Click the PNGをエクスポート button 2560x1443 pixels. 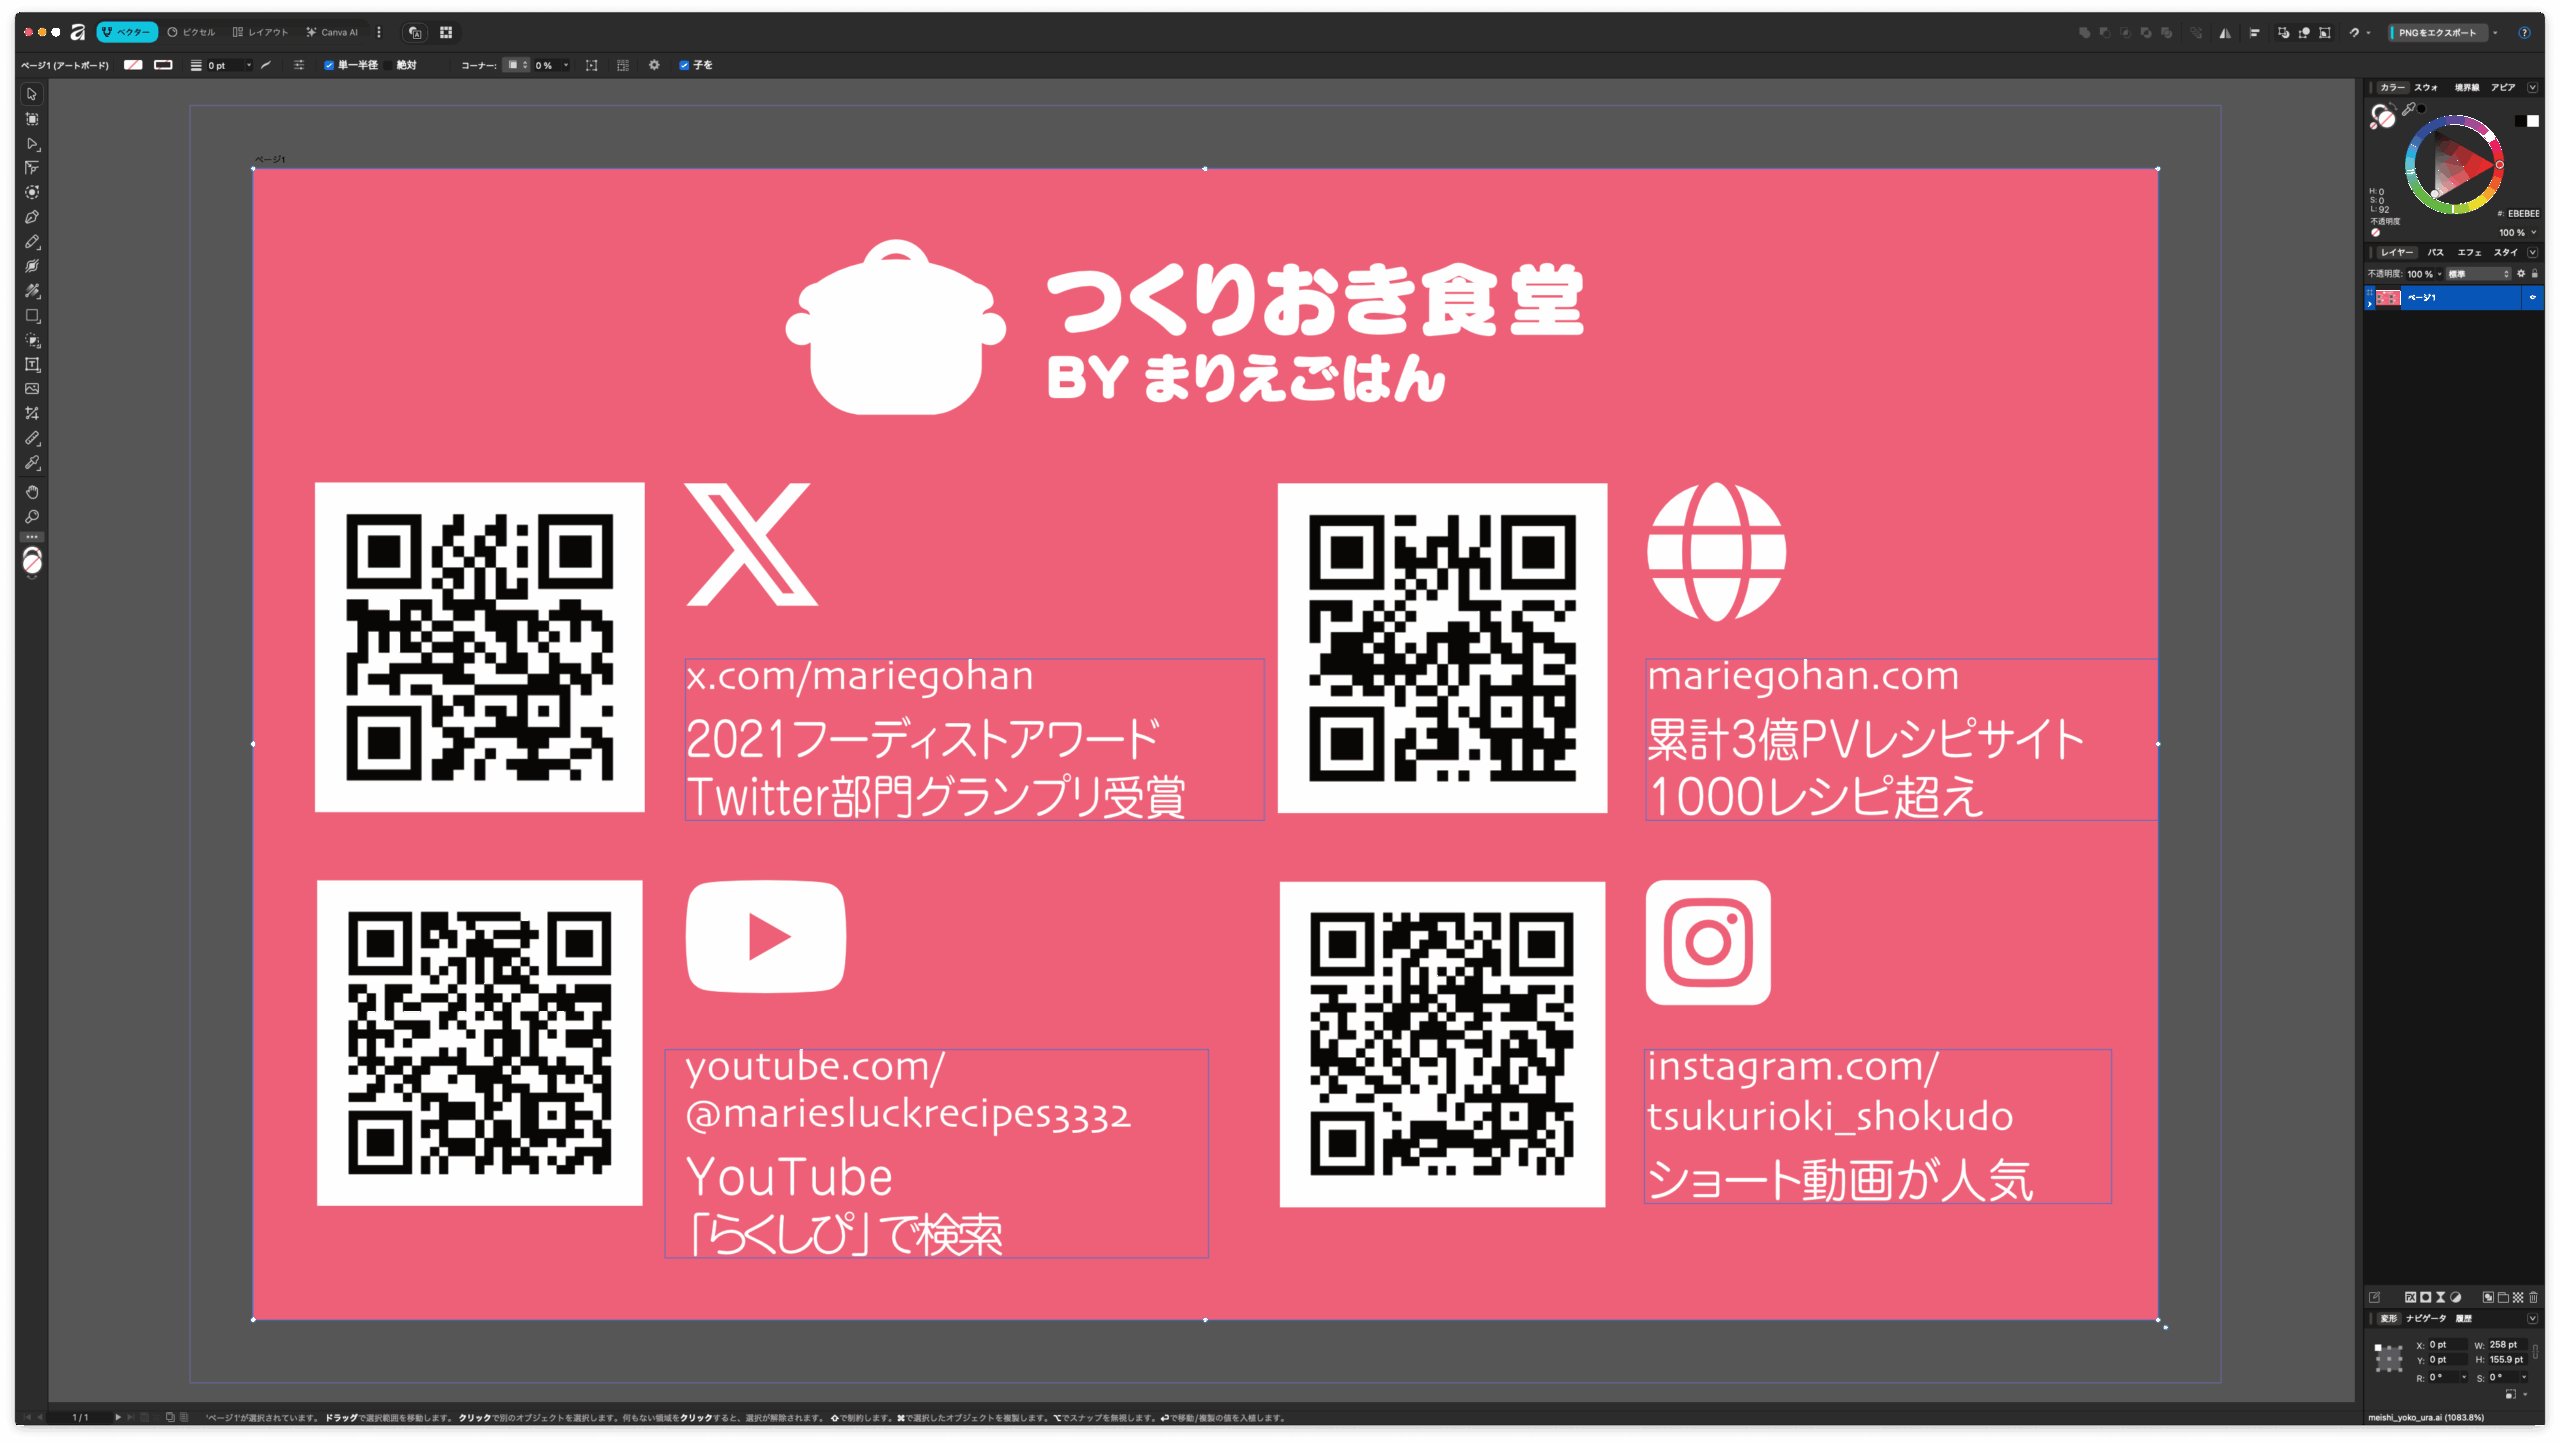2437,32
